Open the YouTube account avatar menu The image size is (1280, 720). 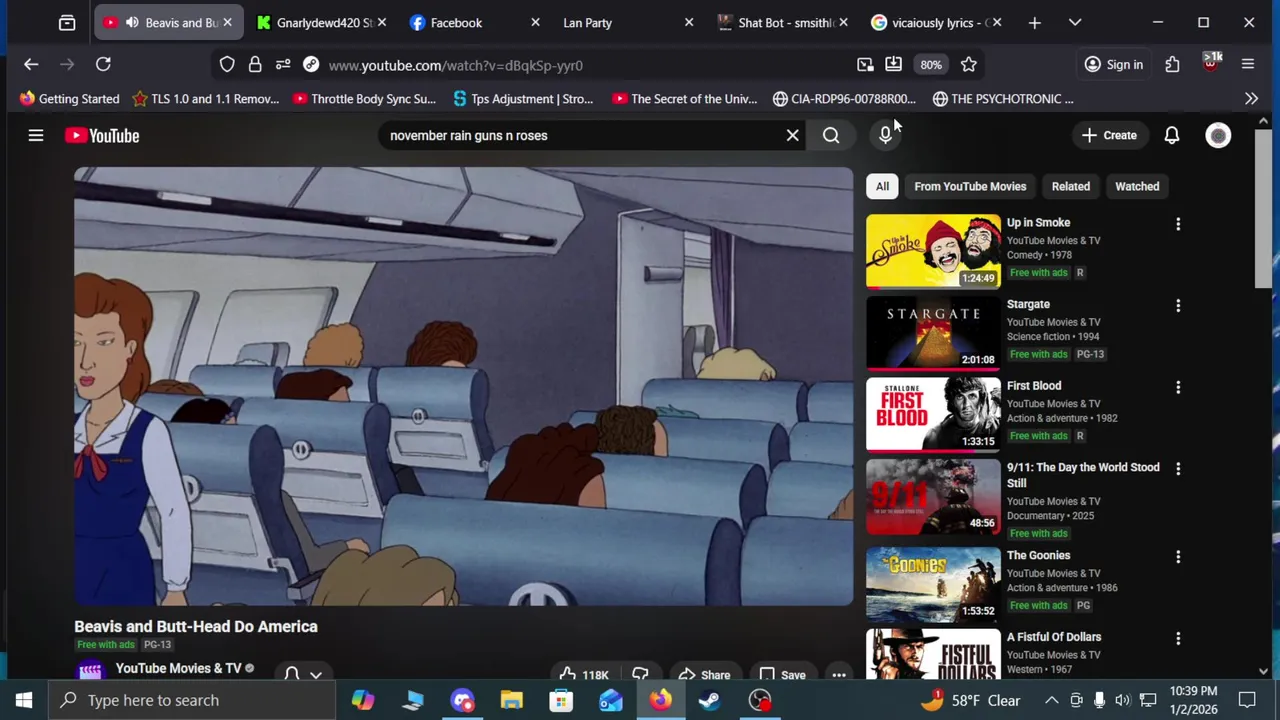tap(1218, 135)
